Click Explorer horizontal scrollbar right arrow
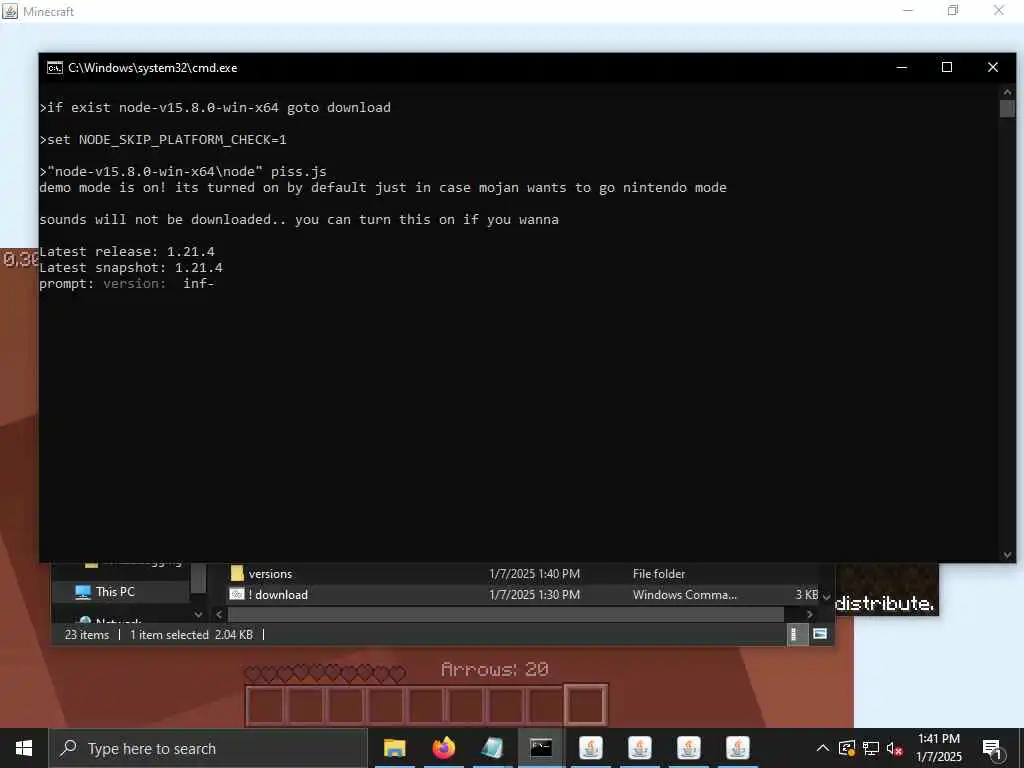The image size is (1024, 768). coord(810,615)
